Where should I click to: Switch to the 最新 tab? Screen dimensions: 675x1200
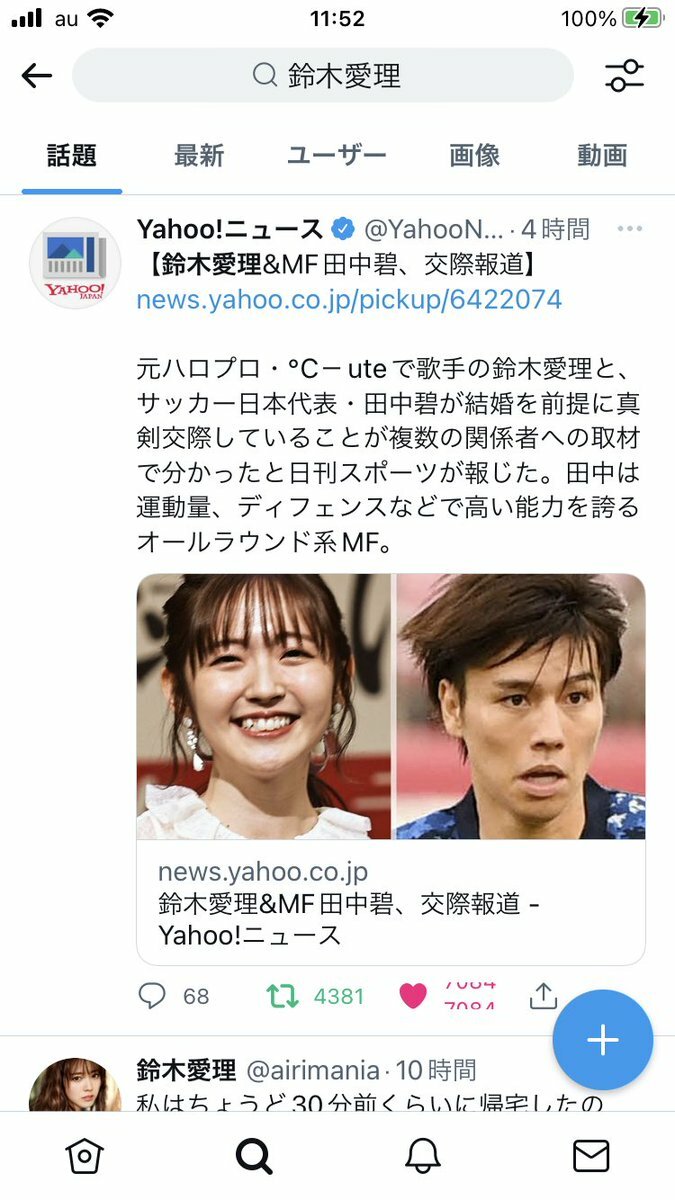[x=199, y=156]
